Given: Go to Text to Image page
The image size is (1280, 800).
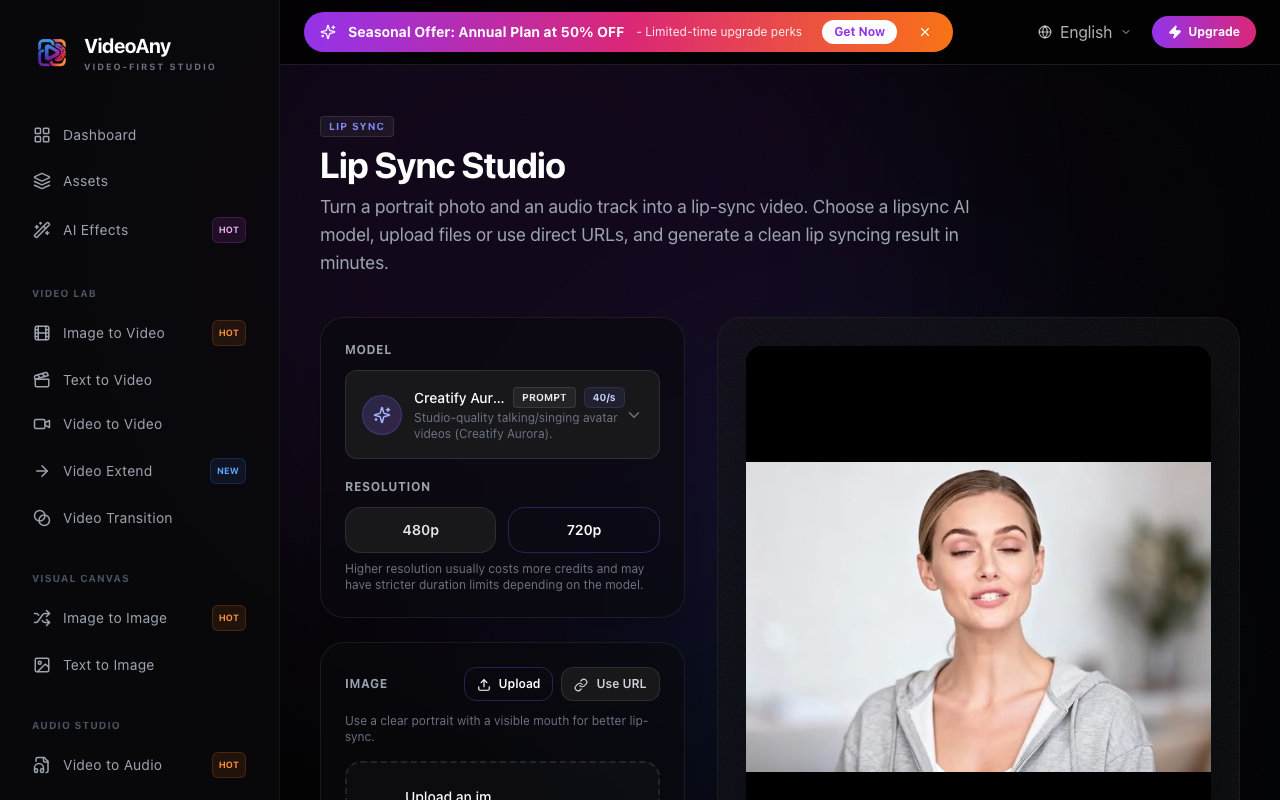Looking at the screenshot, I should 108,665.
